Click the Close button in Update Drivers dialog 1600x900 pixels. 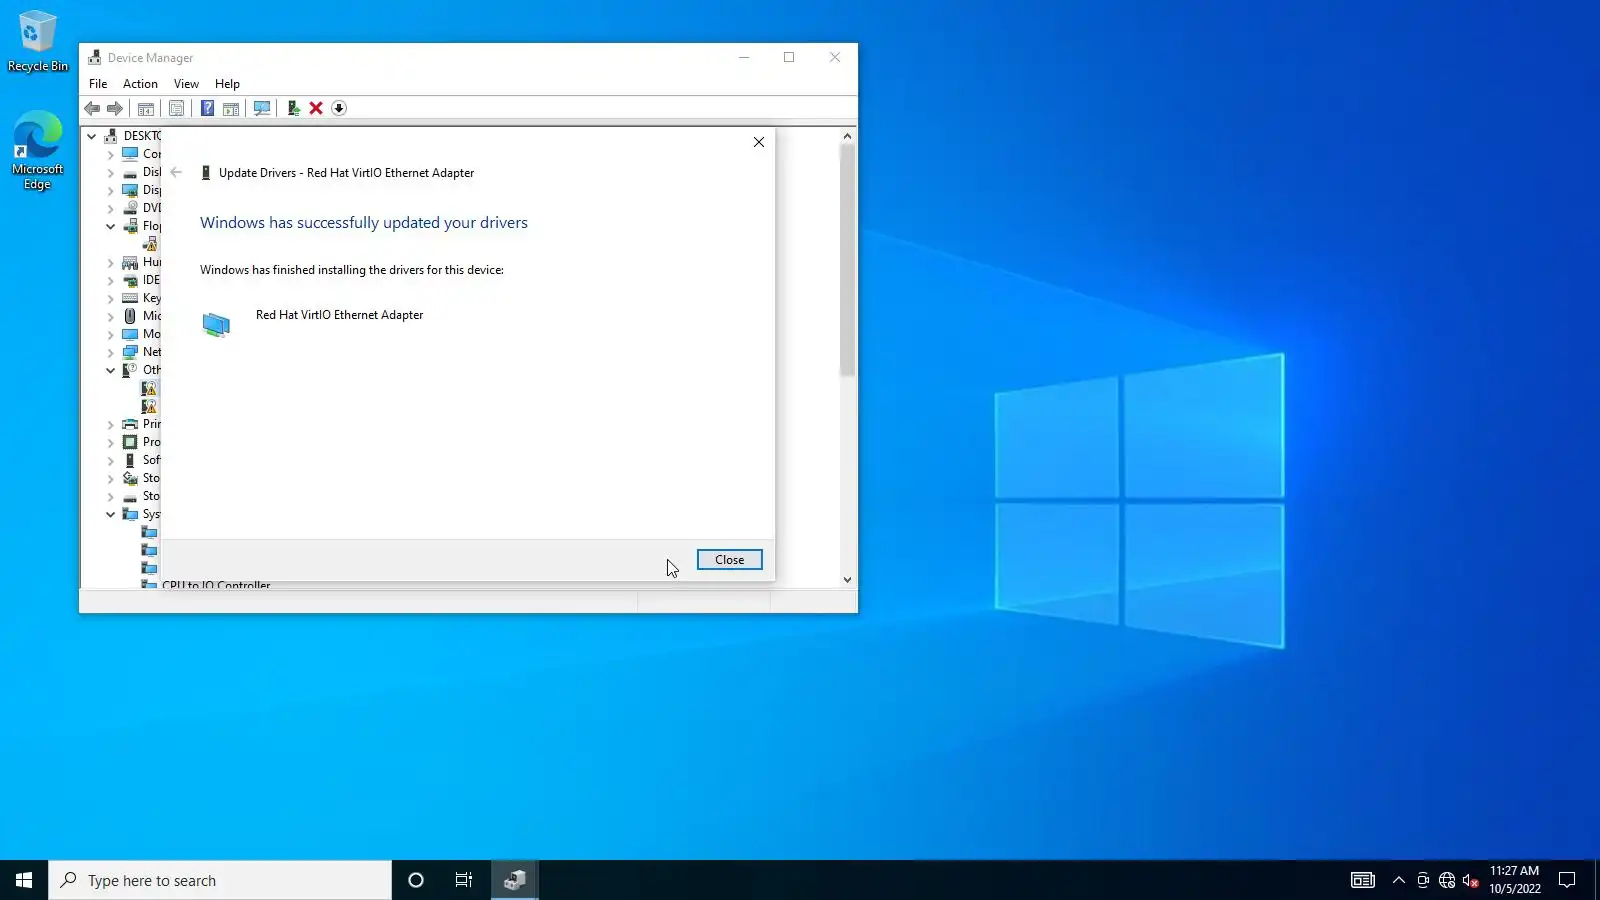click(730, 560)
